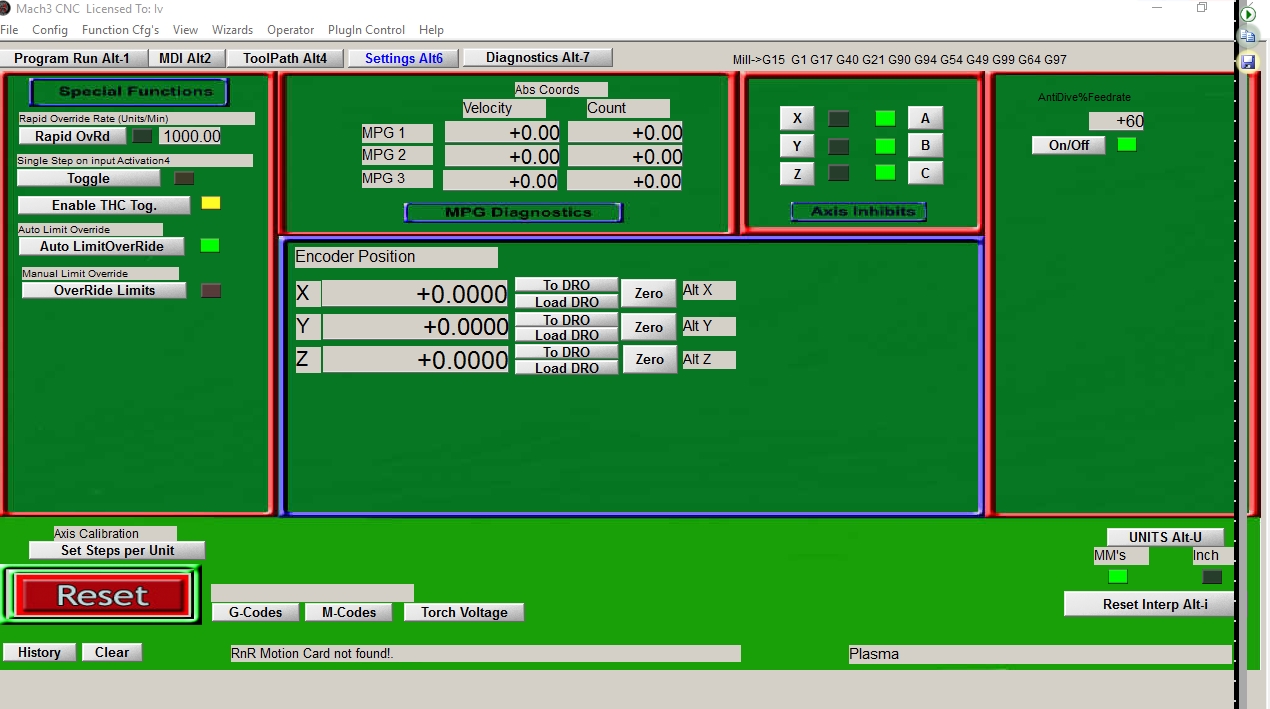This screenshot has height=709, width=1270.
Task: Click the AntiDive On/Off button
Action: pos(1069,145)
